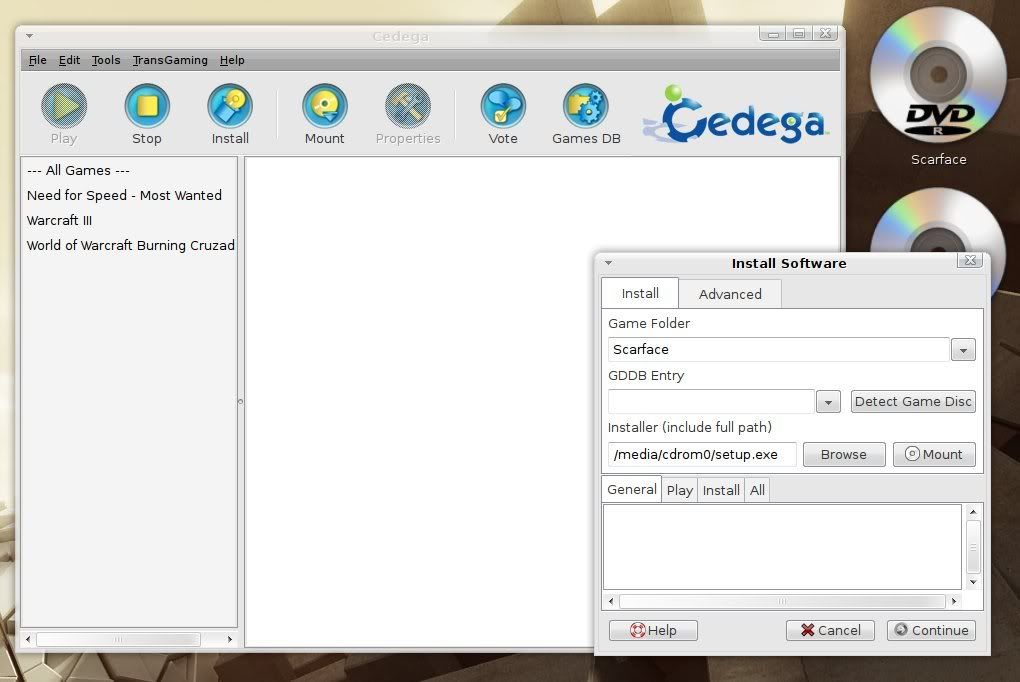This screenshot has width=1020, height=682.
Task: Click the Detect Game Disc button
Action: [913, 402]
